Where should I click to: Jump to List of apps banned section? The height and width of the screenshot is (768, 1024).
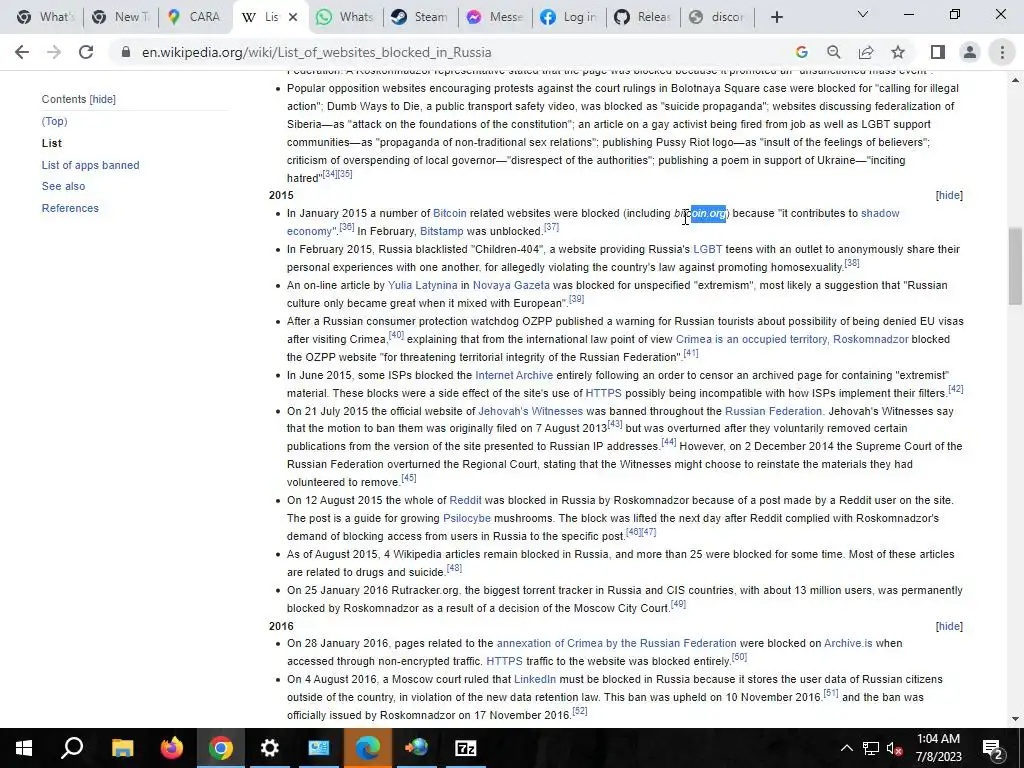click(90, 165)
